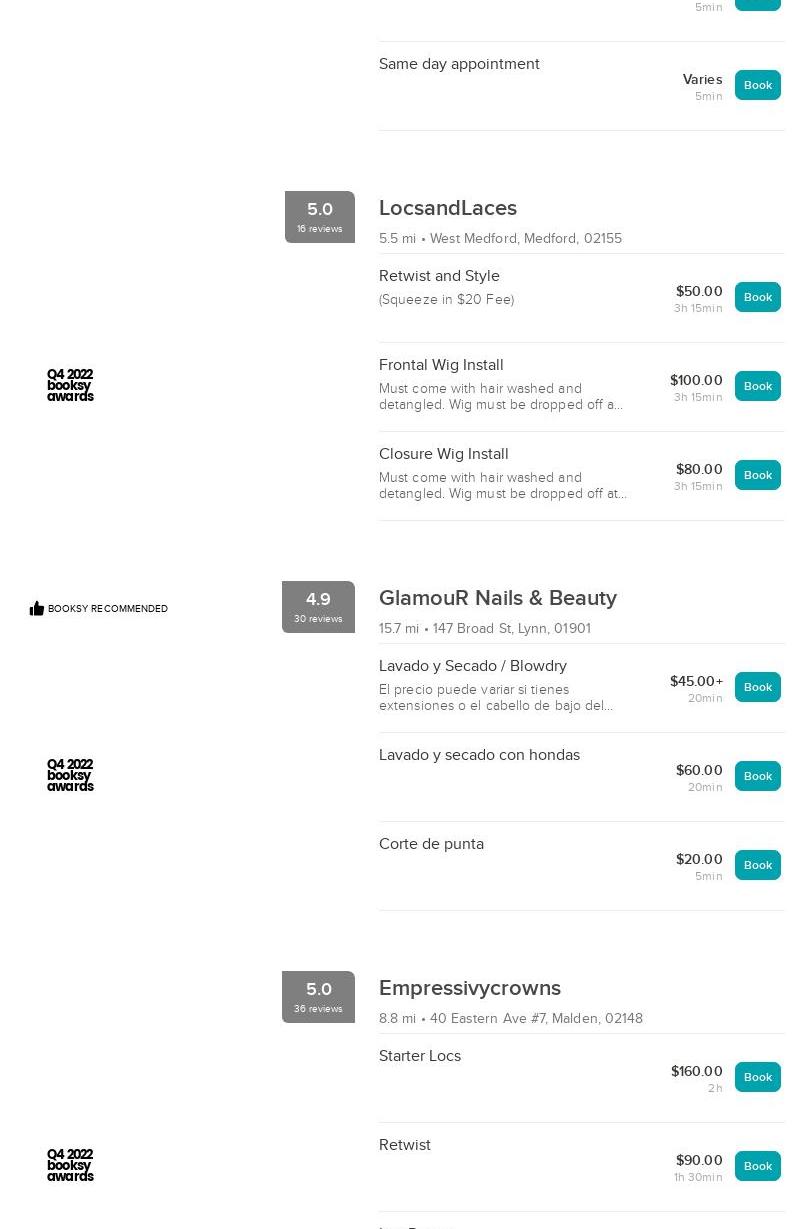Open Empressivycrowns 5.0 rating badge
Screen dimensions: 800x1229
point(318,997)
